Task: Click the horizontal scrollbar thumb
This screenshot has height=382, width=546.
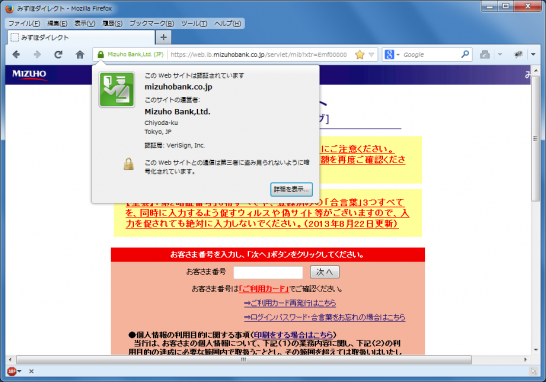Action: (x=244, y=359)
